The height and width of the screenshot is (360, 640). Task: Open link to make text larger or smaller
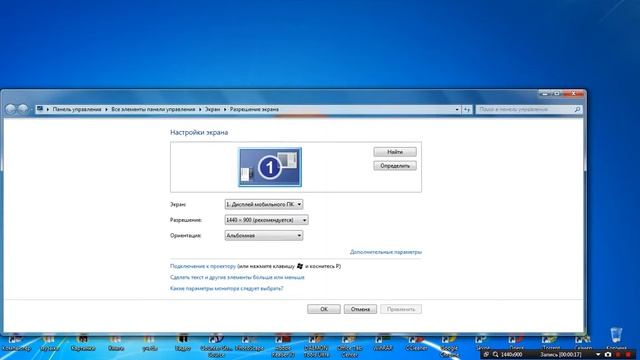(237, 277)
